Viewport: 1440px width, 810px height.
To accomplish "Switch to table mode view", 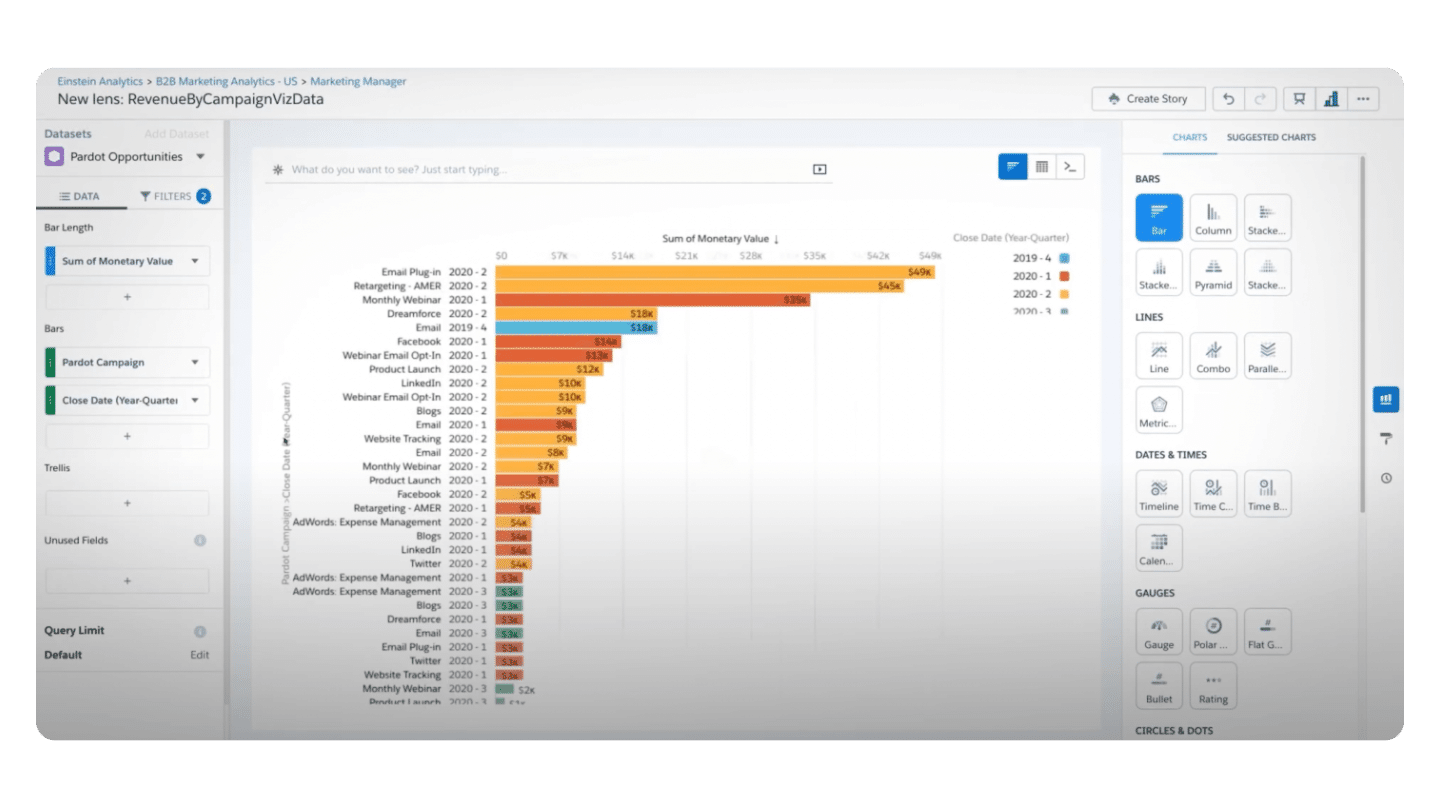I will click(1041, 167).
